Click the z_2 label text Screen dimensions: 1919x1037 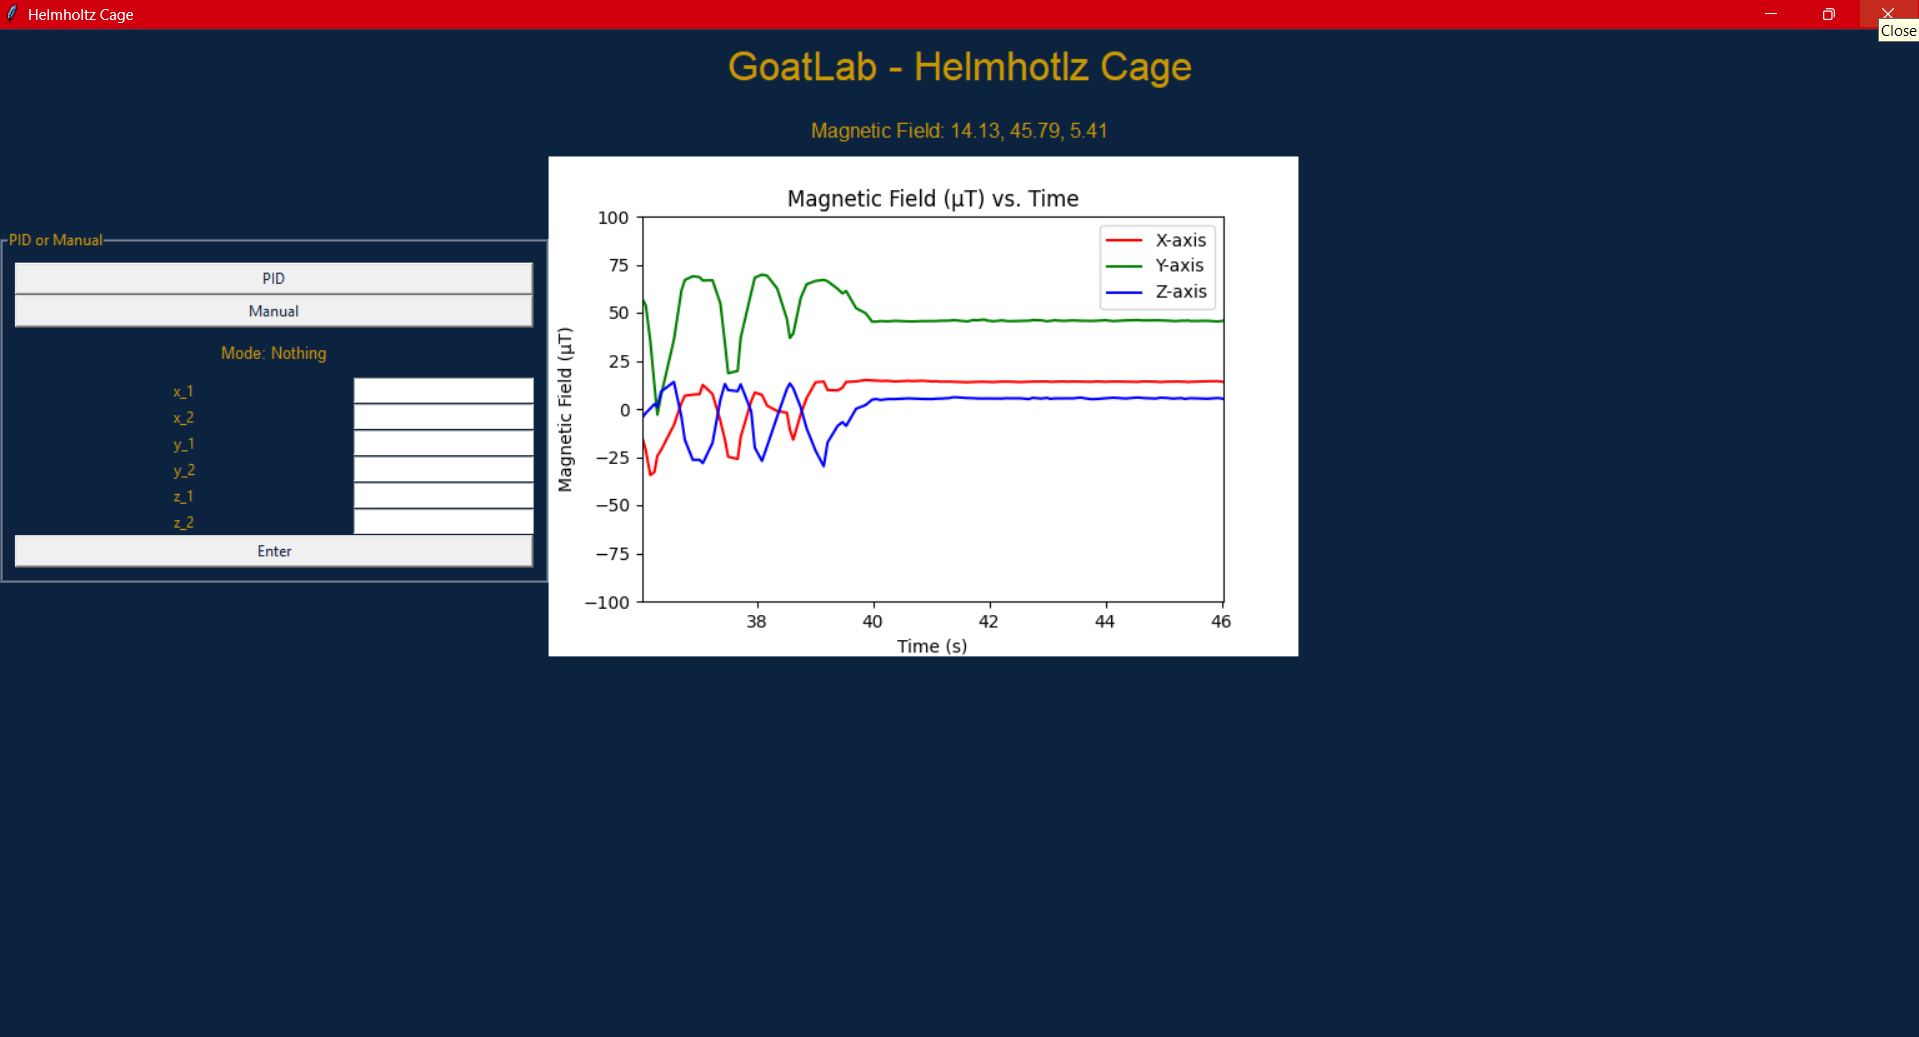tap(183, 523)
